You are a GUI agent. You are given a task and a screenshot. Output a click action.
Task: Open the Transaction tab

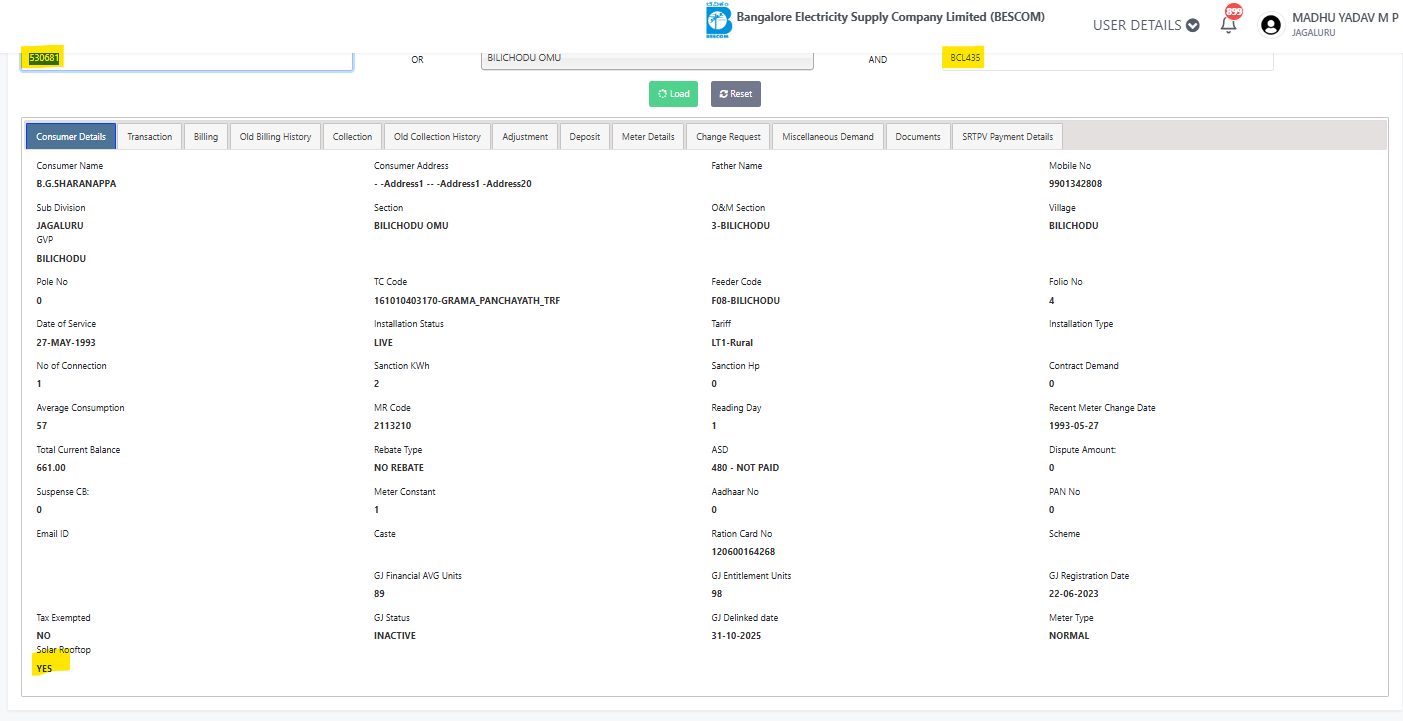pos(150,137)
